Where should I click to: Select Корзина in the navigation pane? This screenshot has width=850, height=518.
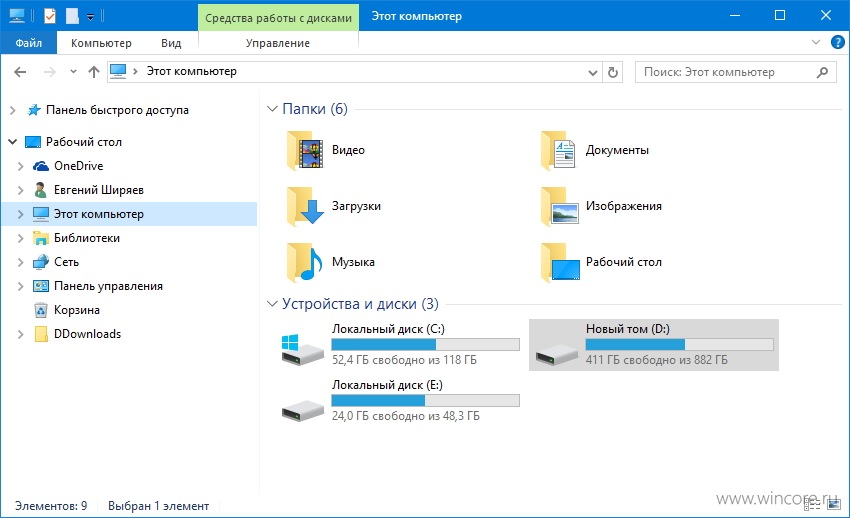(76, 310)
